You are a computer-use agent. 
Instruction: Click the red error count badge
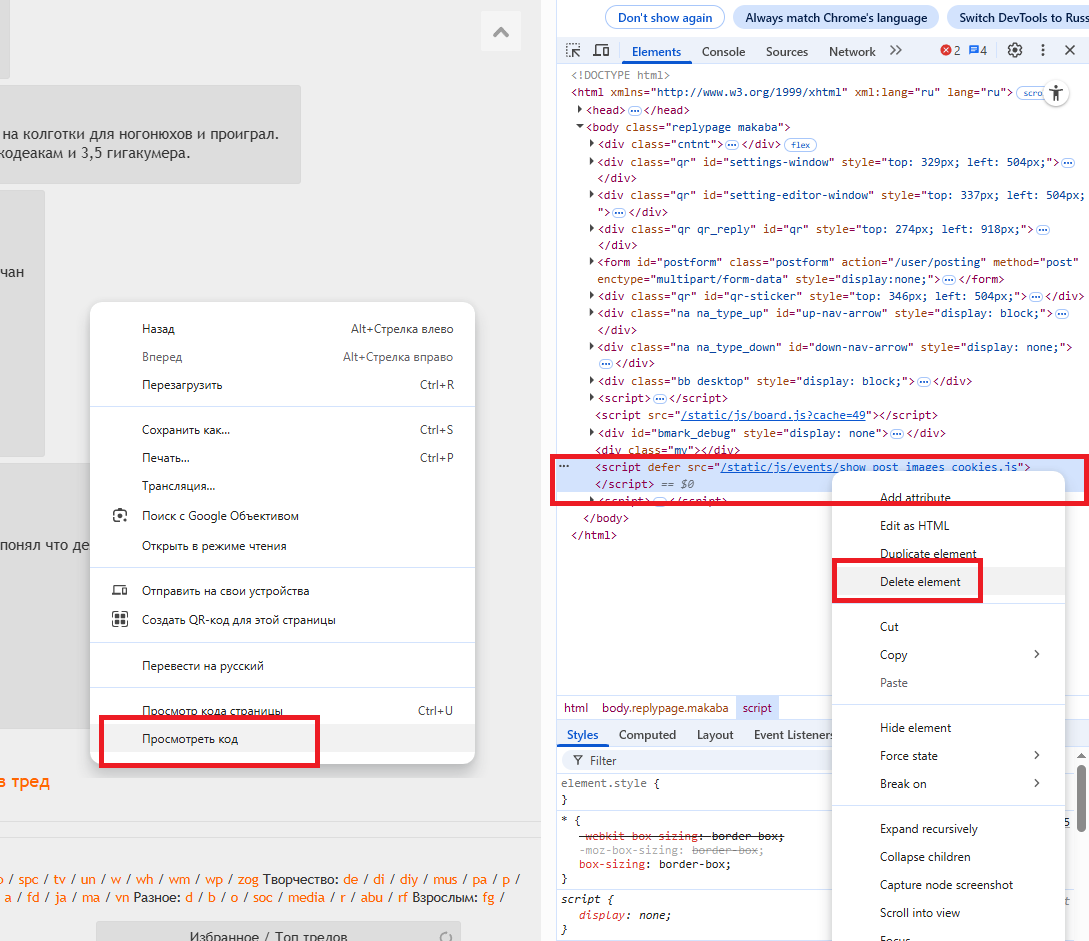pyautogui.click(x=949, y=51)
